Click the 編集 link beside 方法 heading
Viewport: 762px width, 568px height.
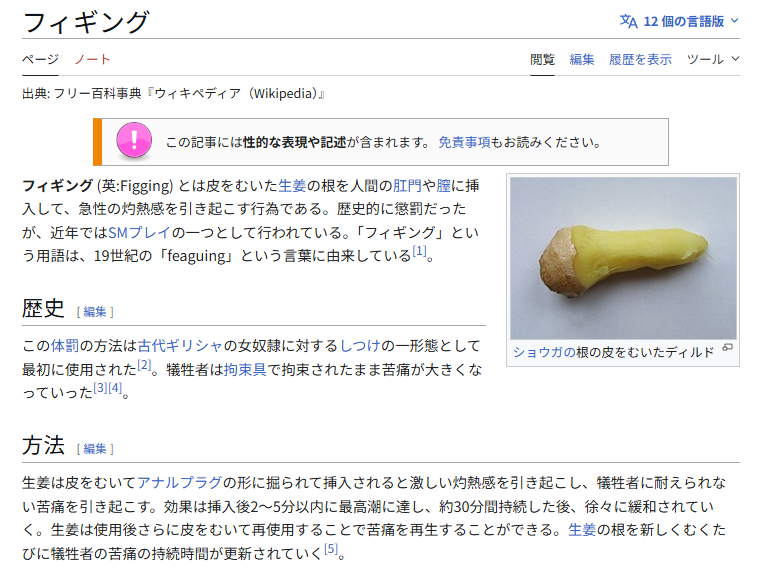[95, 449]
